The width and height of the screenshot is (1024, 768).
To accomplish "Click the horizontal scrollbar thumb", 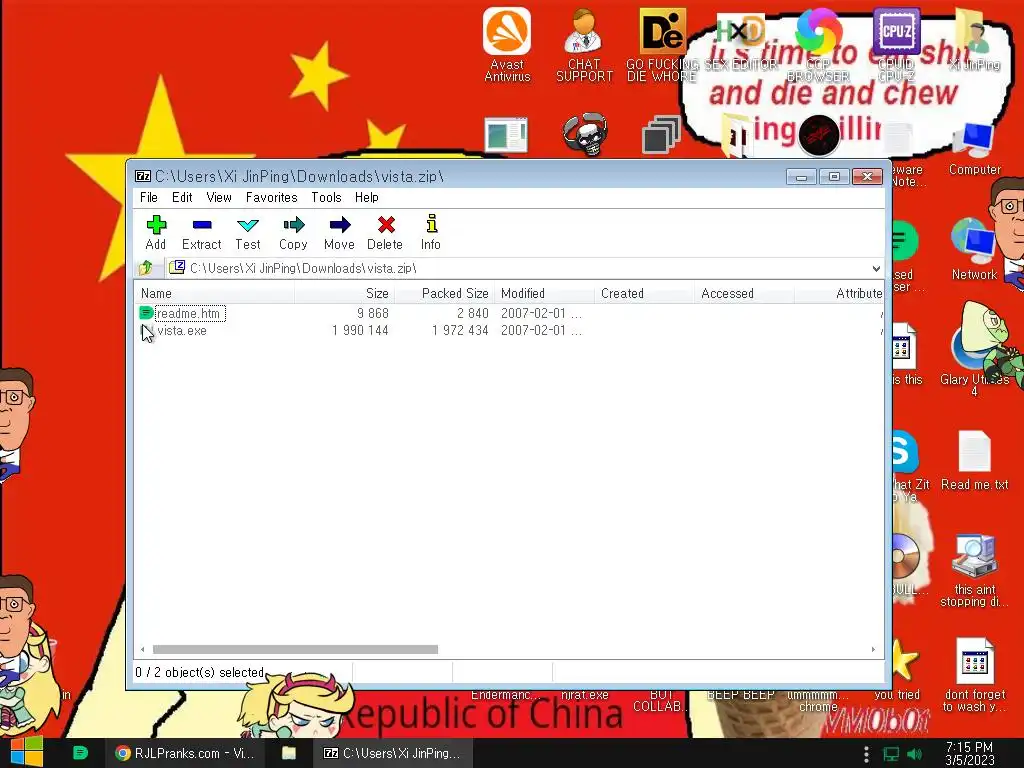I will point(295,649).
